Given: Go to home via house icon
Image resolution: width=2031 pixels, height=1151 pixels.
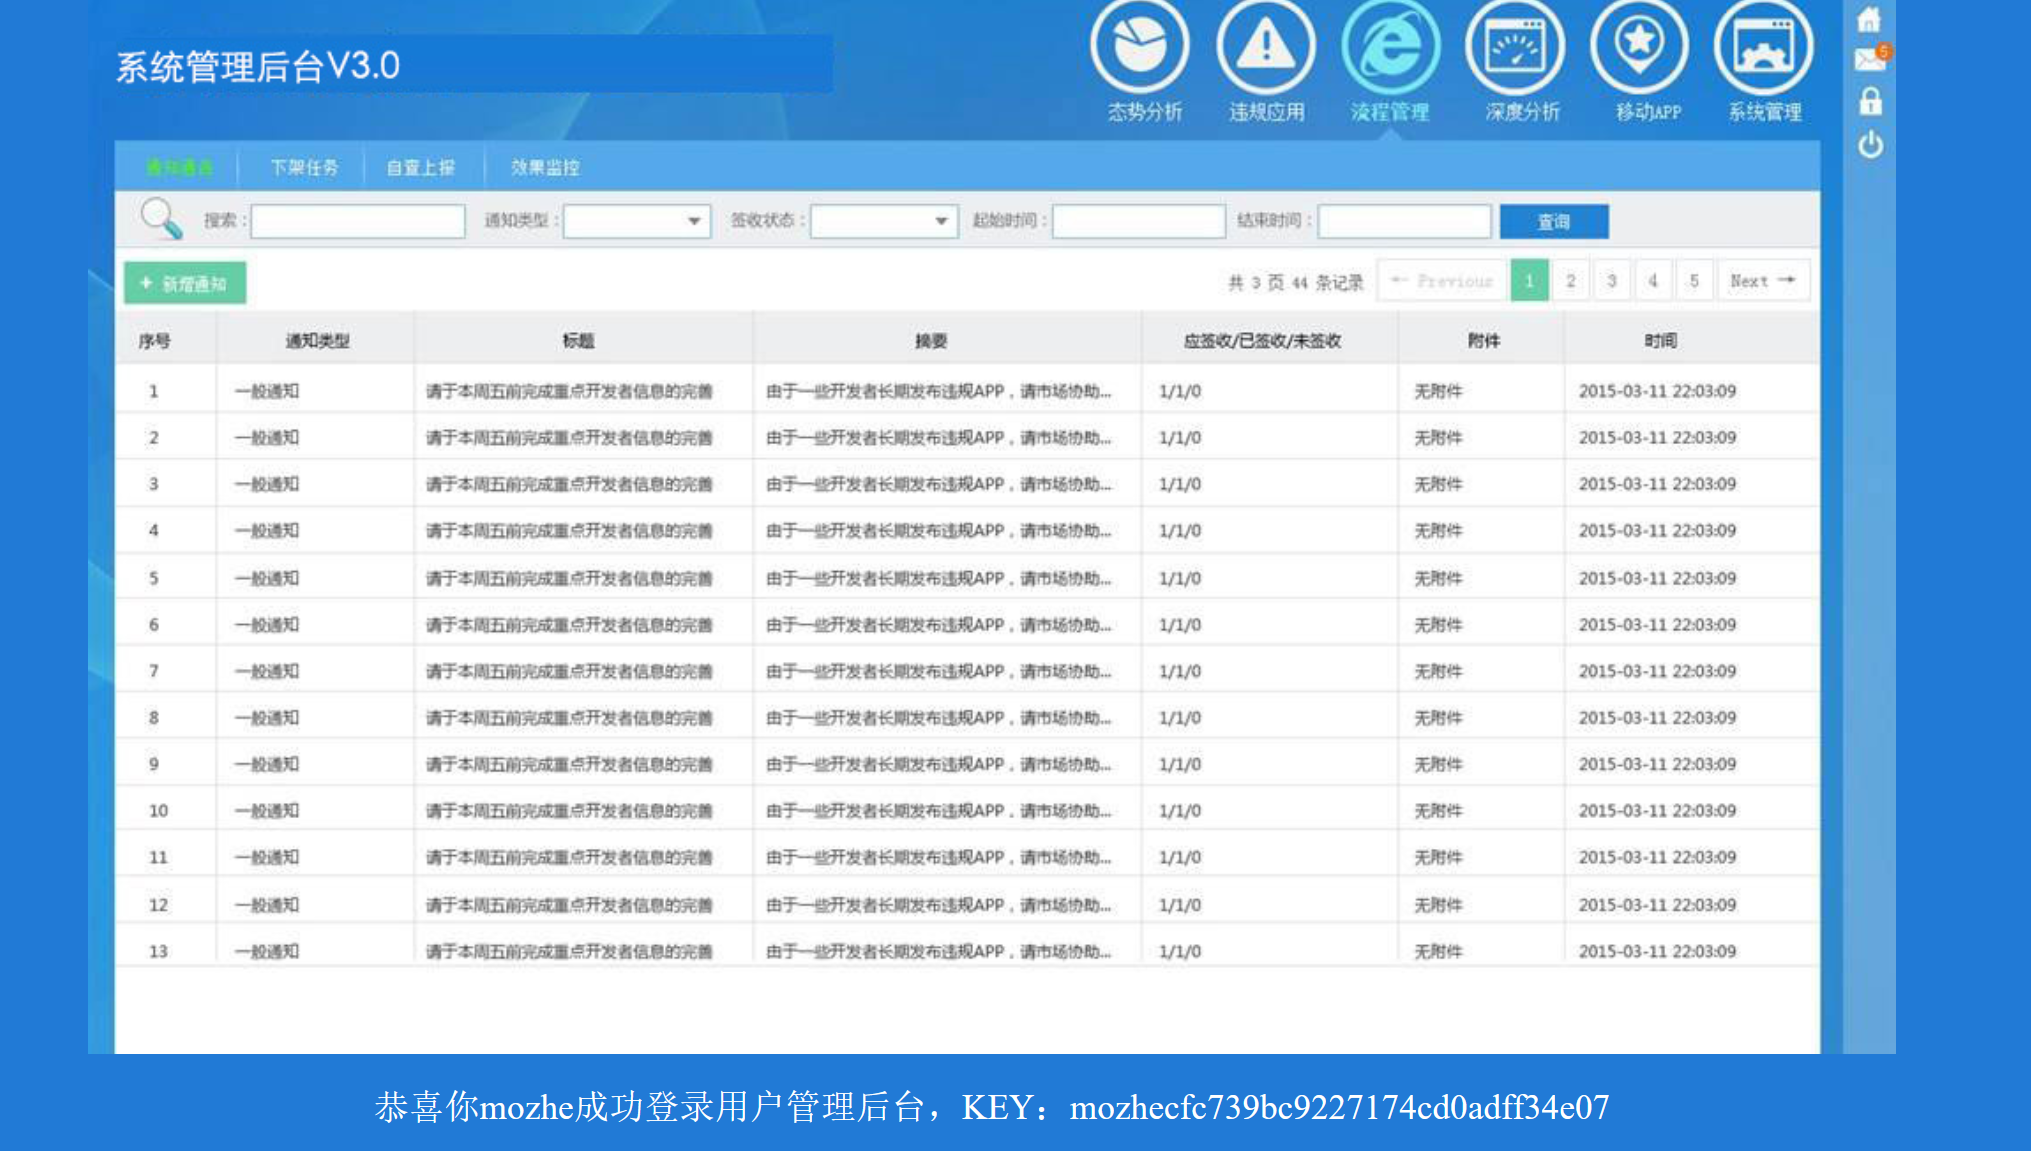Looking at the screenshot, I should click(x=1869, y=19).
